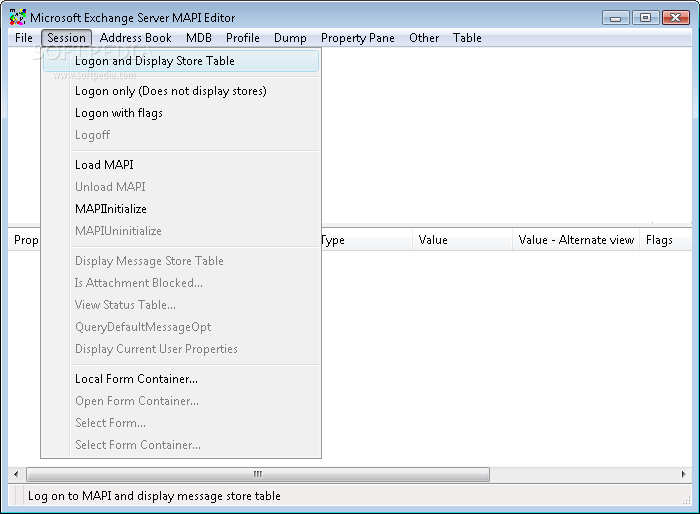The height and width of the screenshot is (514, 700).
Task: Close the open Session menu
Action: click(x=66, y=38)
